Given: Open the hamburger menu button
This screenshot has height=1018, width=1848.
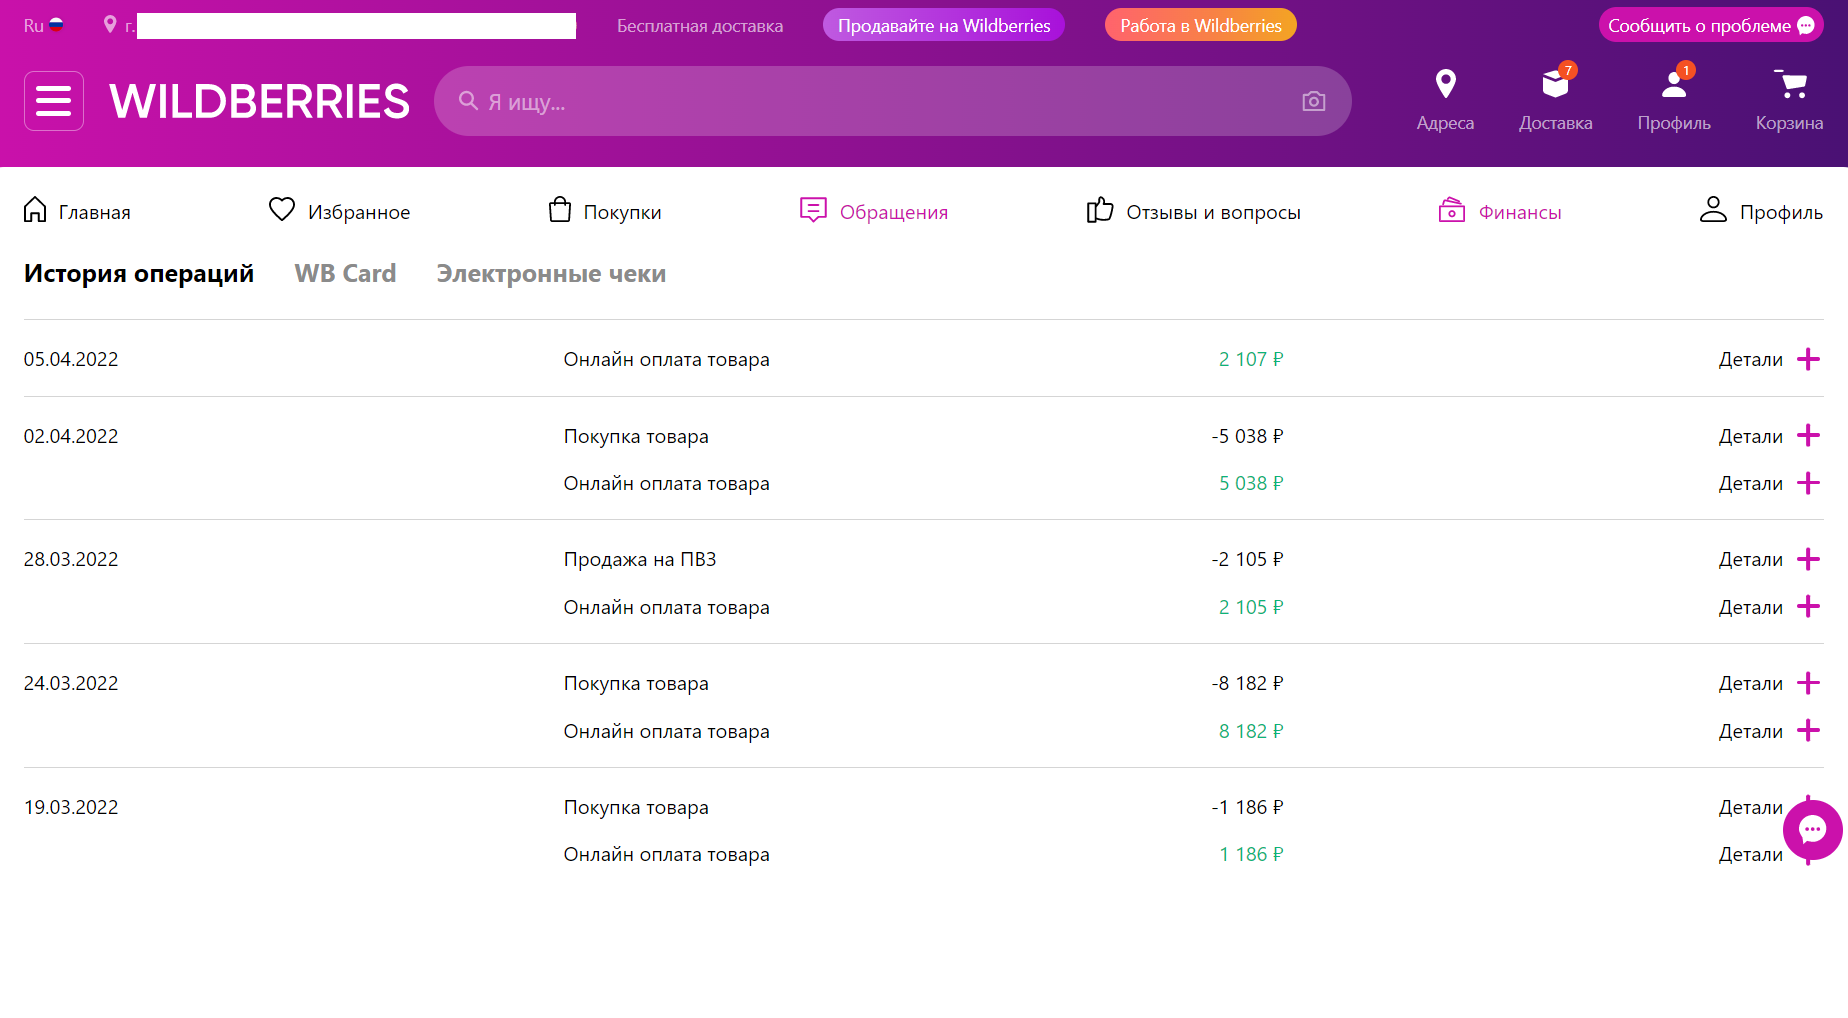Looking at the screenshot, I should (x=54, y=101).
